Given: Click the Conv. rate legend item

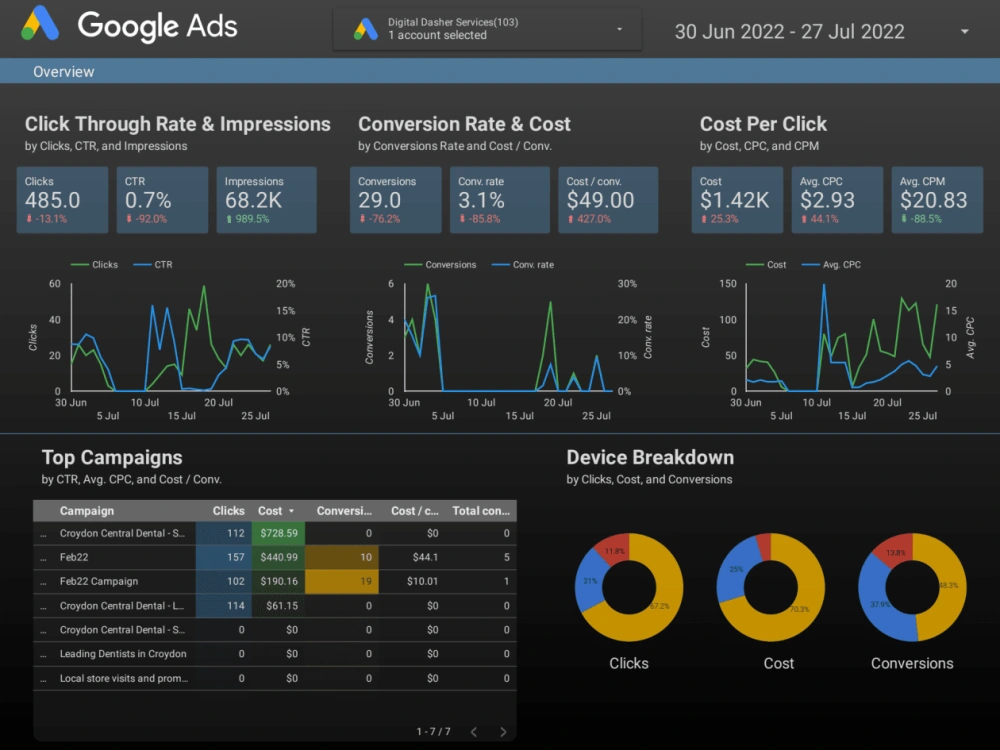Looking at the screenshot, I should (x=523, y=265).
